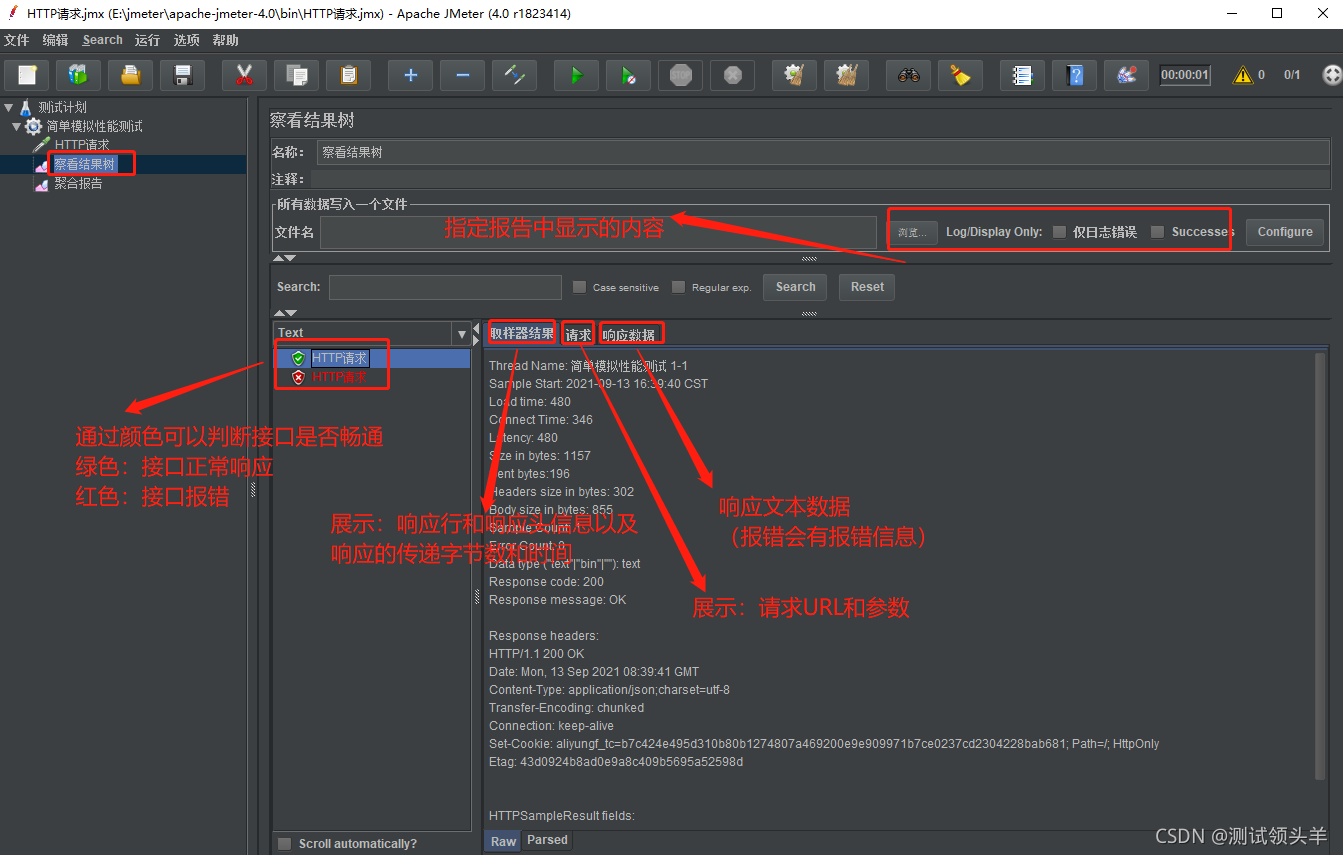This screenshot has height=855, width=1343.
Task: Click the Open file folder icon
Action: 130,75
